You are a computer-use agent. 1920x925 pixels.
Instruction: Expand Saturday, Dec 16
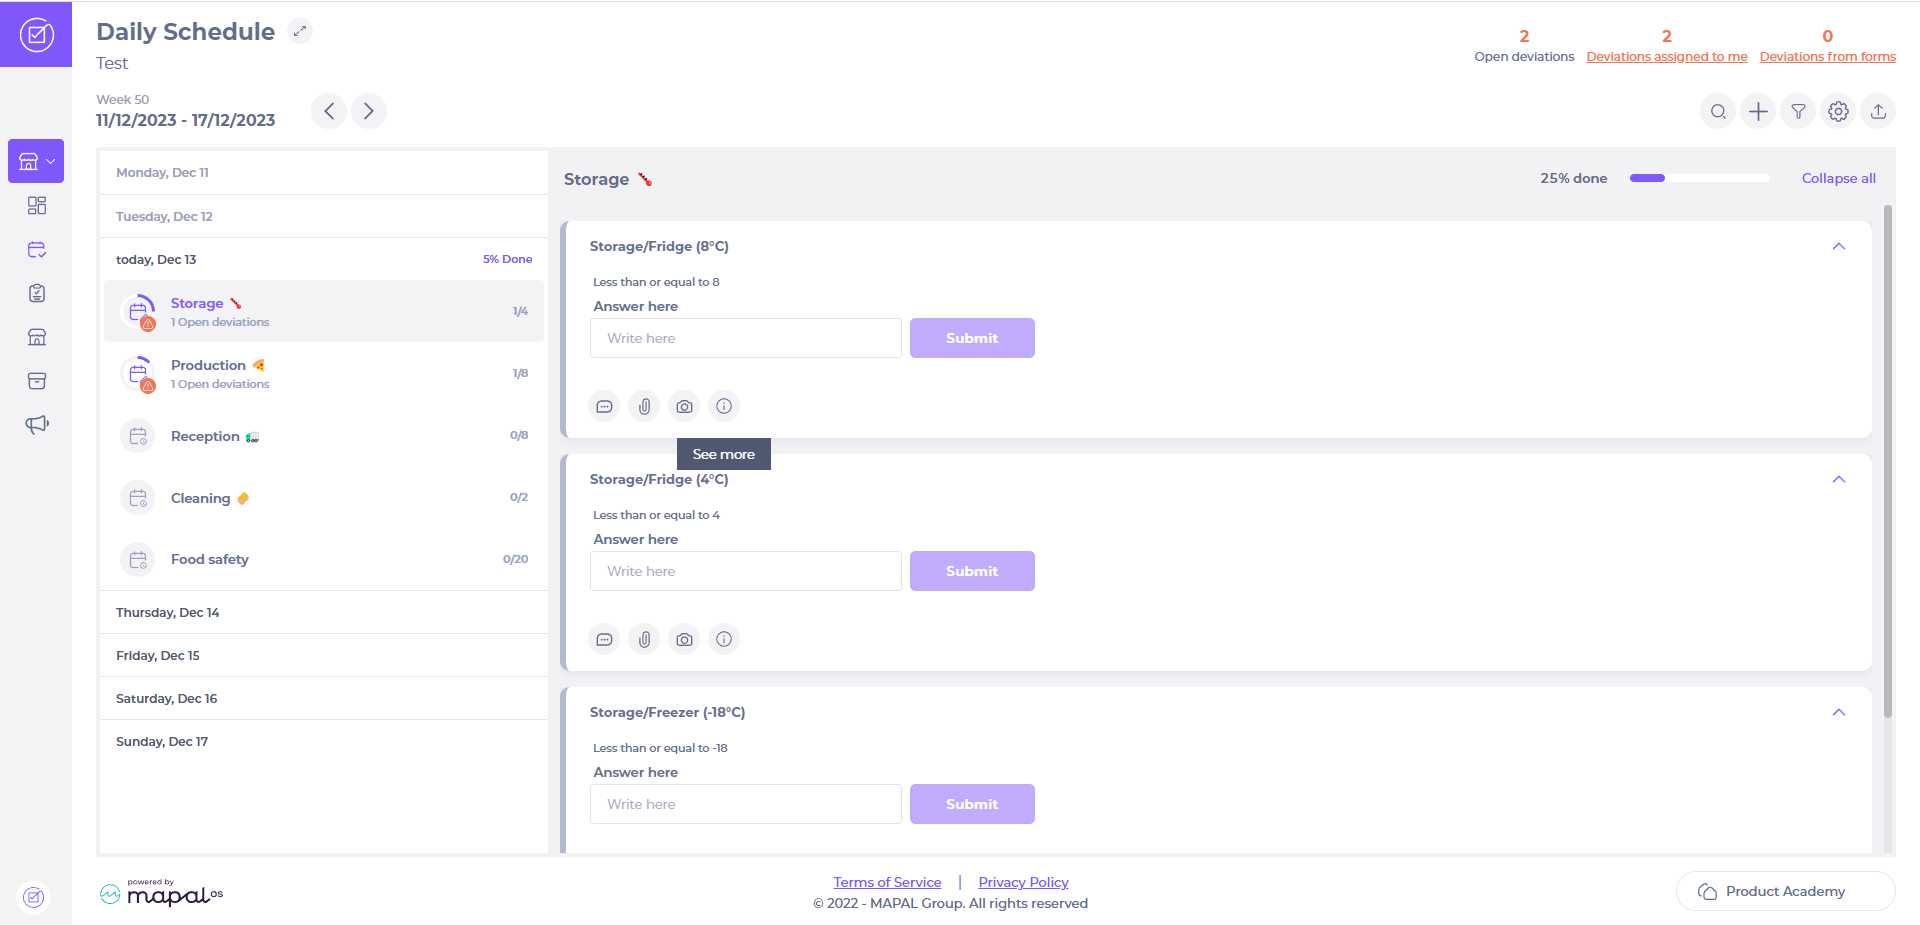[x=324, y=698]
